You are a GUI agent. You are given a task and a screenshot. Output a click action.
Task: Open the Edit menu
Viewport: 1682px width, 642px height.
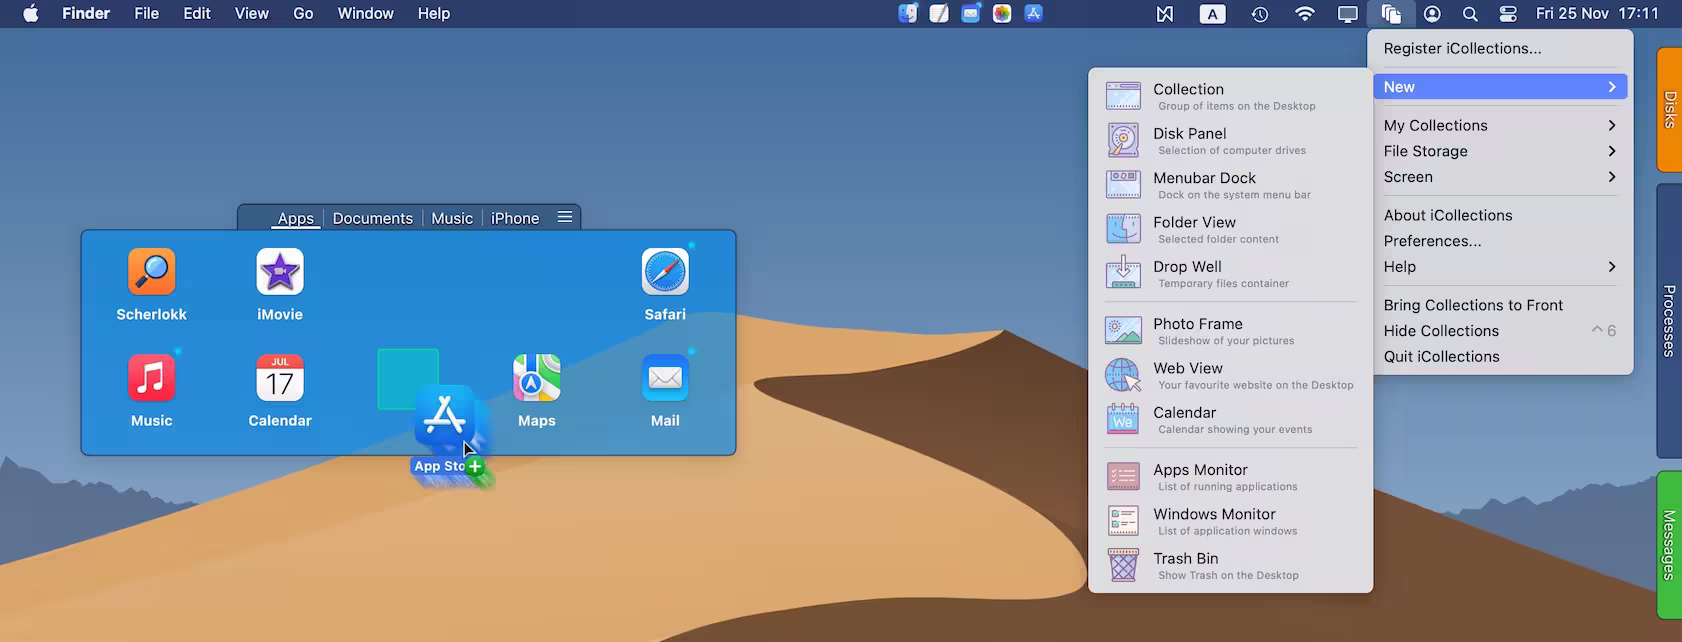click(197, 13)
